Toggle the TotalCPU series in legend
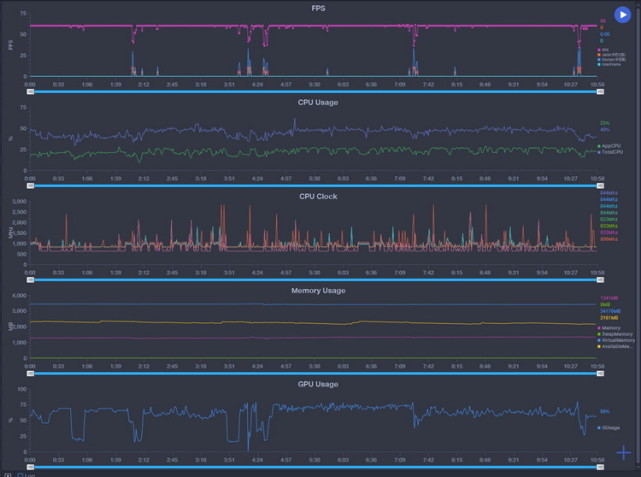Image resolution: width=641 pixels, height=477 pixels. tap(610, 152)
